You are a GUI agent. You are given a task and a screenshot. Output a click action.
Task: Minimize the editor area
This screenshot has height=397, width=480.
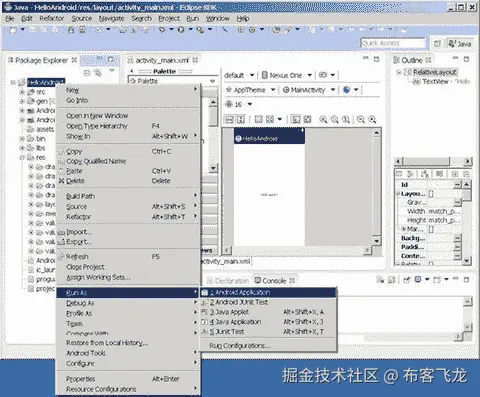[366, 59]
